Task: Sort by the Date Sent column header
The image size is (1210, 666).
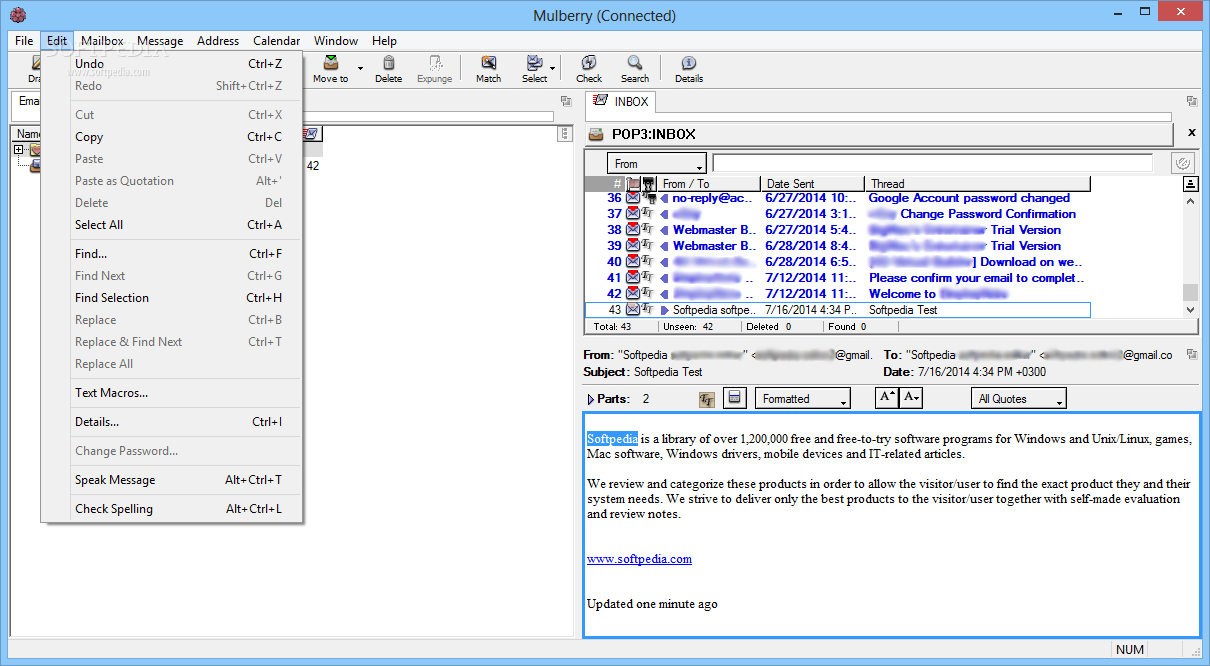Action: 813,184
